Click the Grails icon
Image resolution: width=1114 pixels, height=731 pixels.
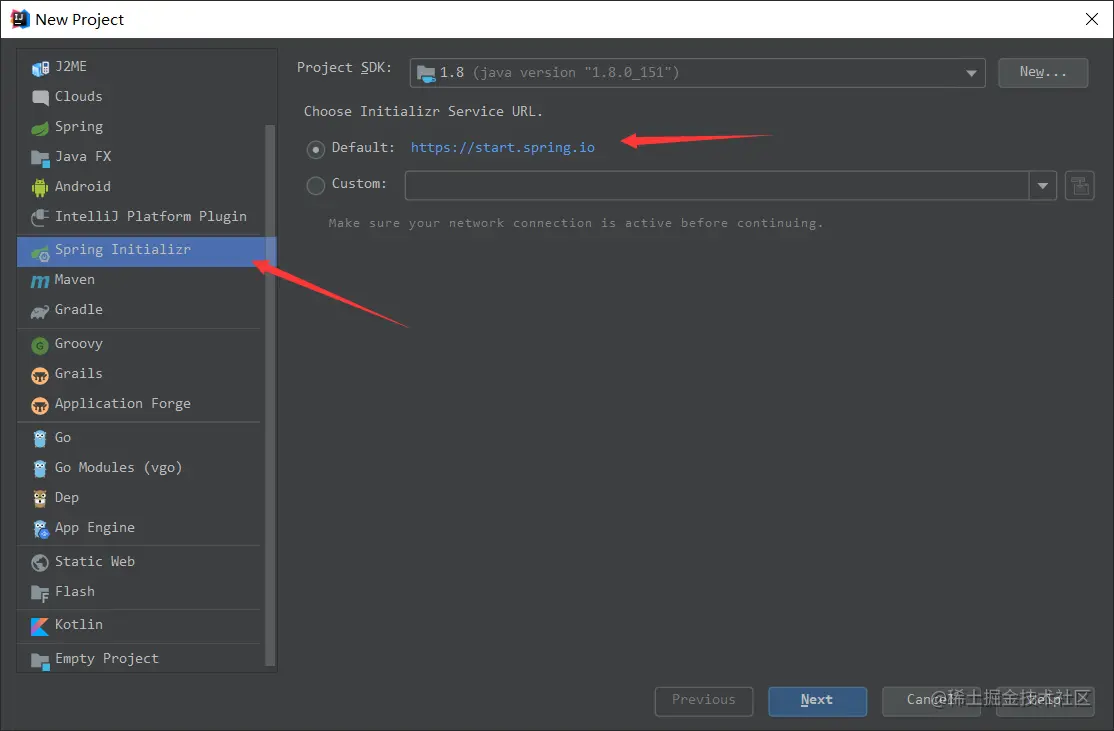pos(40,375)
